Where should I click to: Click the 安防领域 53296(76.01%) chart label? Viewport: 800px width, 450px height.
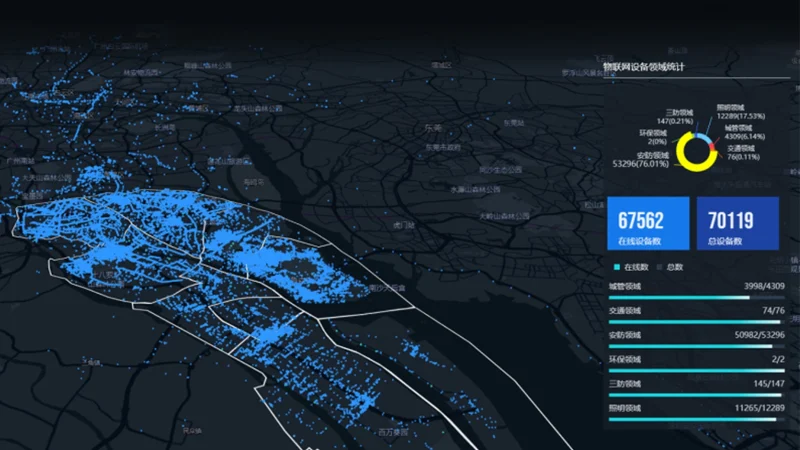coord(641,160)
